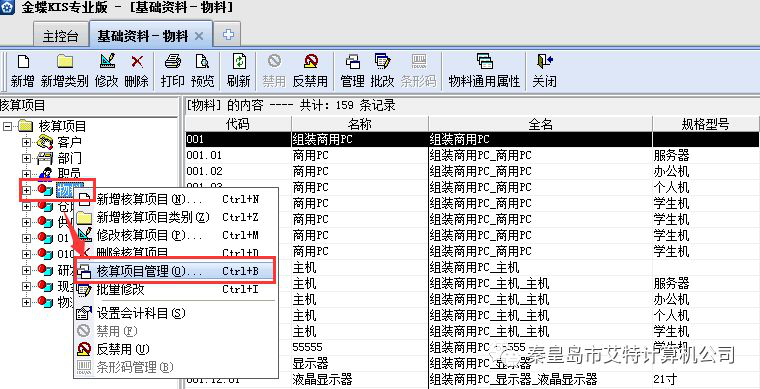
Task: Click the 删除 red X icon
Action: (x=137, y=62)
